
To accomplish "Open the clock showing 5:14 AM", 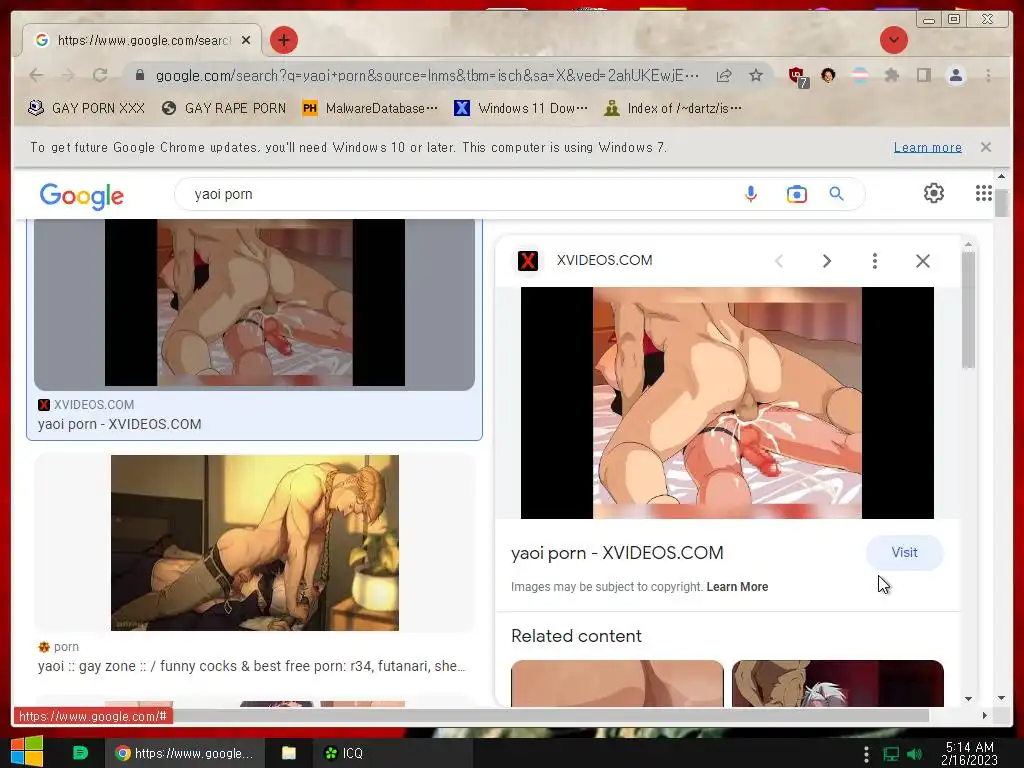I will click(970, 753).
